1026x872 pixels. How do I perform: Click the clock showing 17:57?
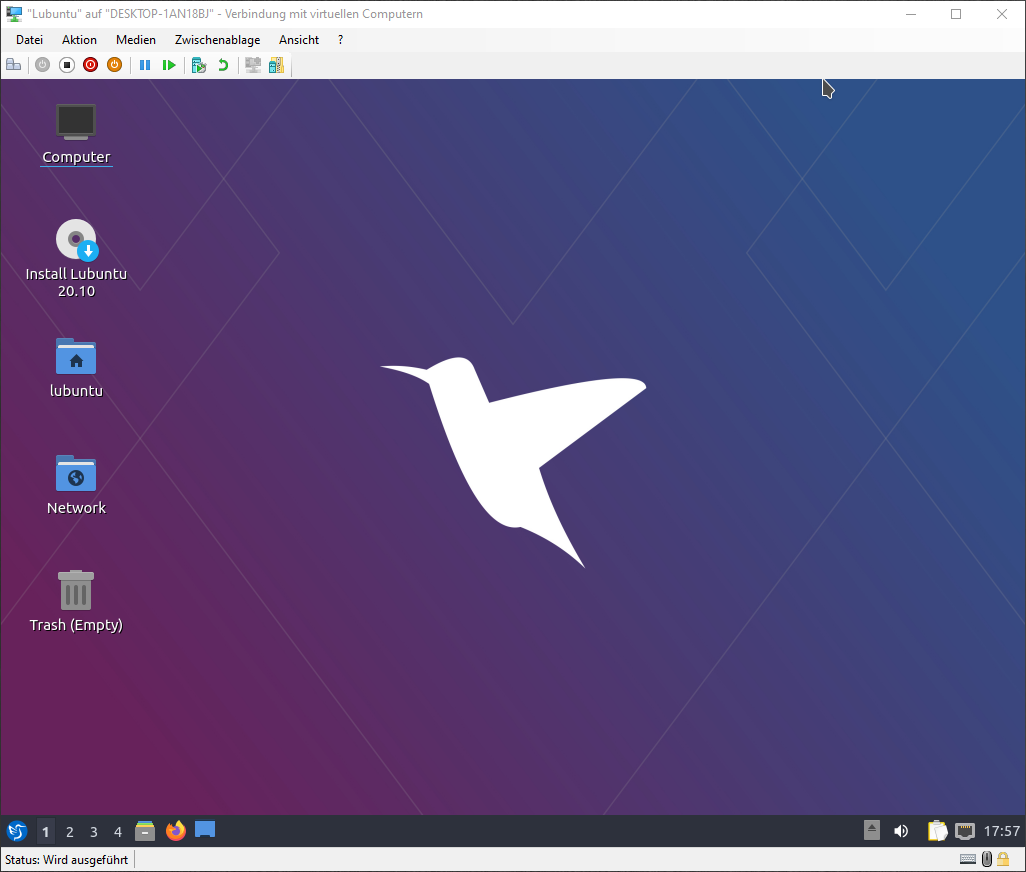click(1001, 831)
